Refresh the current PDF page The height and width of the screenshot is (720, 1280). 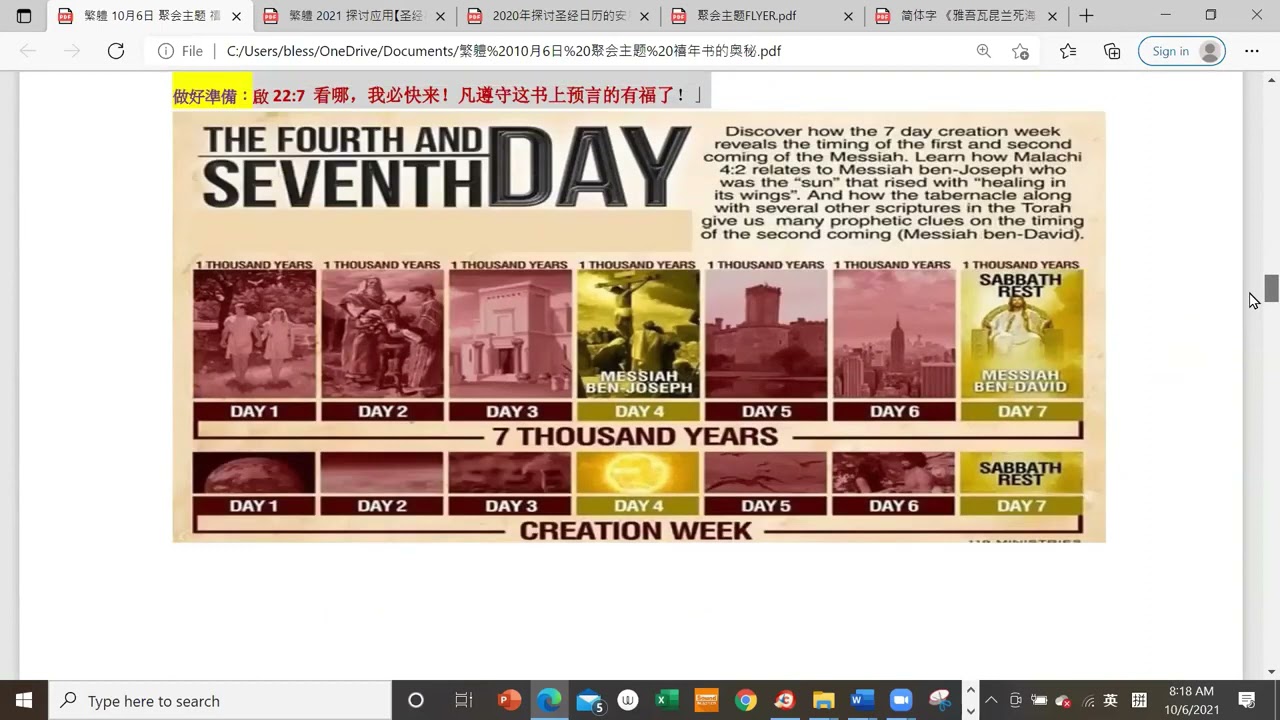coord(116,51)
